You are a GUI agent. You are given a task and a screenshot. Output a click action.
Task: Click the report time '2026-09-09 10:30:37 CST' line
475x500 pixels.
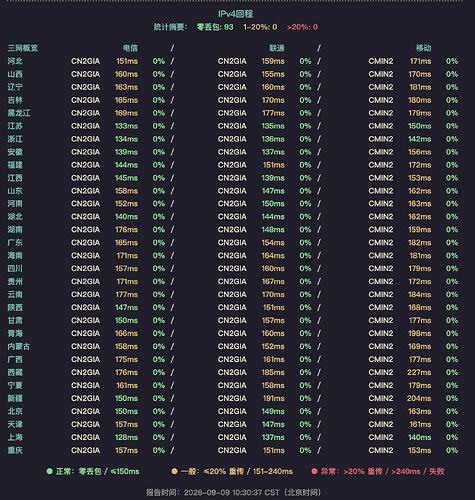233,492
